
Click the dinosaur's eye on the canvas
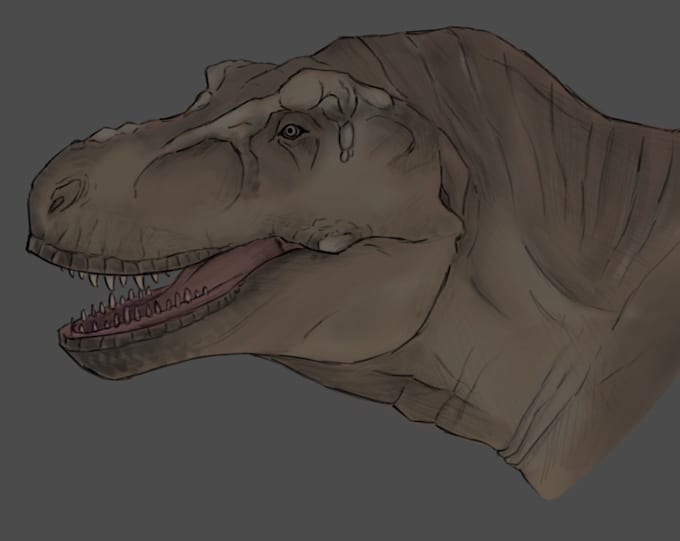pyautogui.click(x=290, y=131)
